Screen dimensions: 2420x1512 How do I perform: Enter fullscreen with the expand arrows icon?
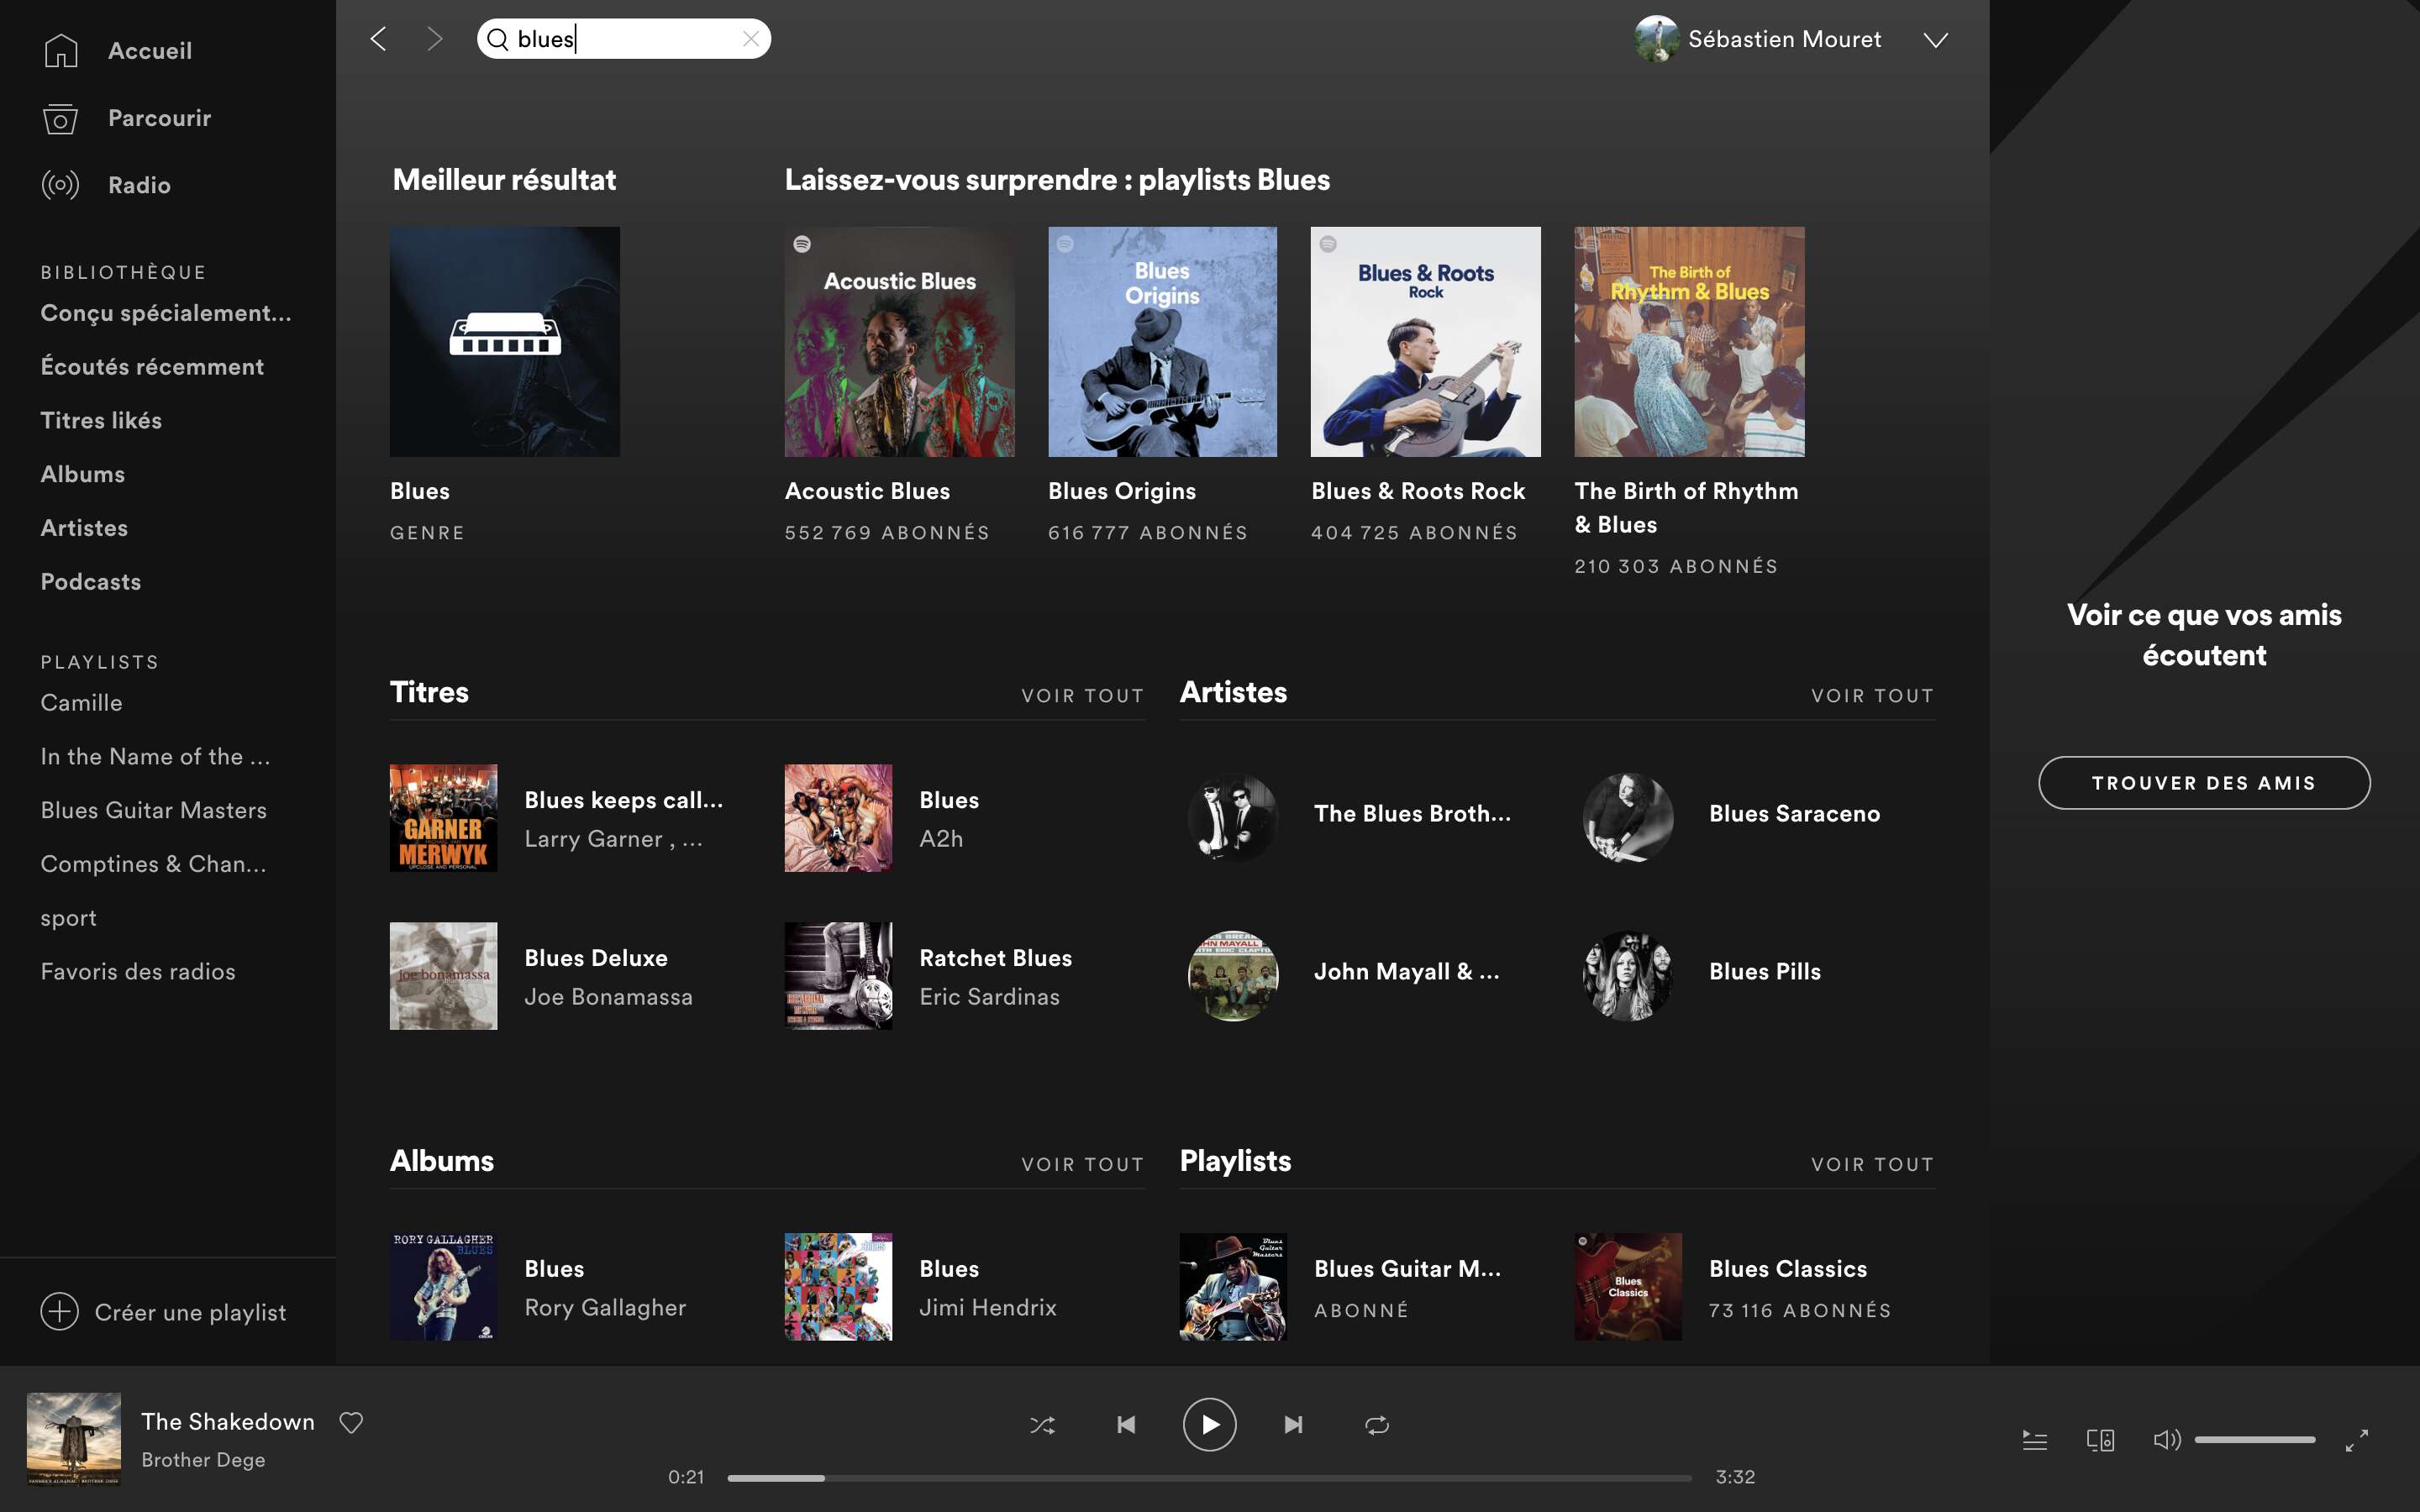2357,1440
